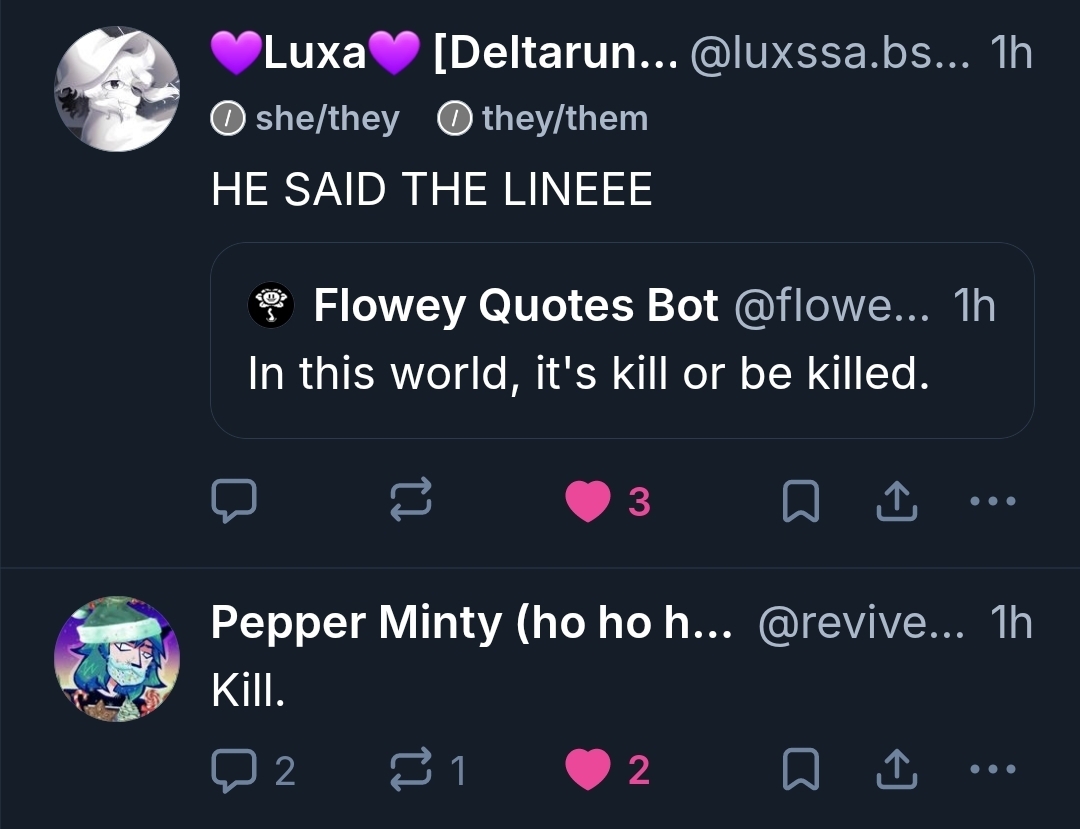
Task: Open the quoted Flowey Quotes Bot post
Action: [620, 374]
